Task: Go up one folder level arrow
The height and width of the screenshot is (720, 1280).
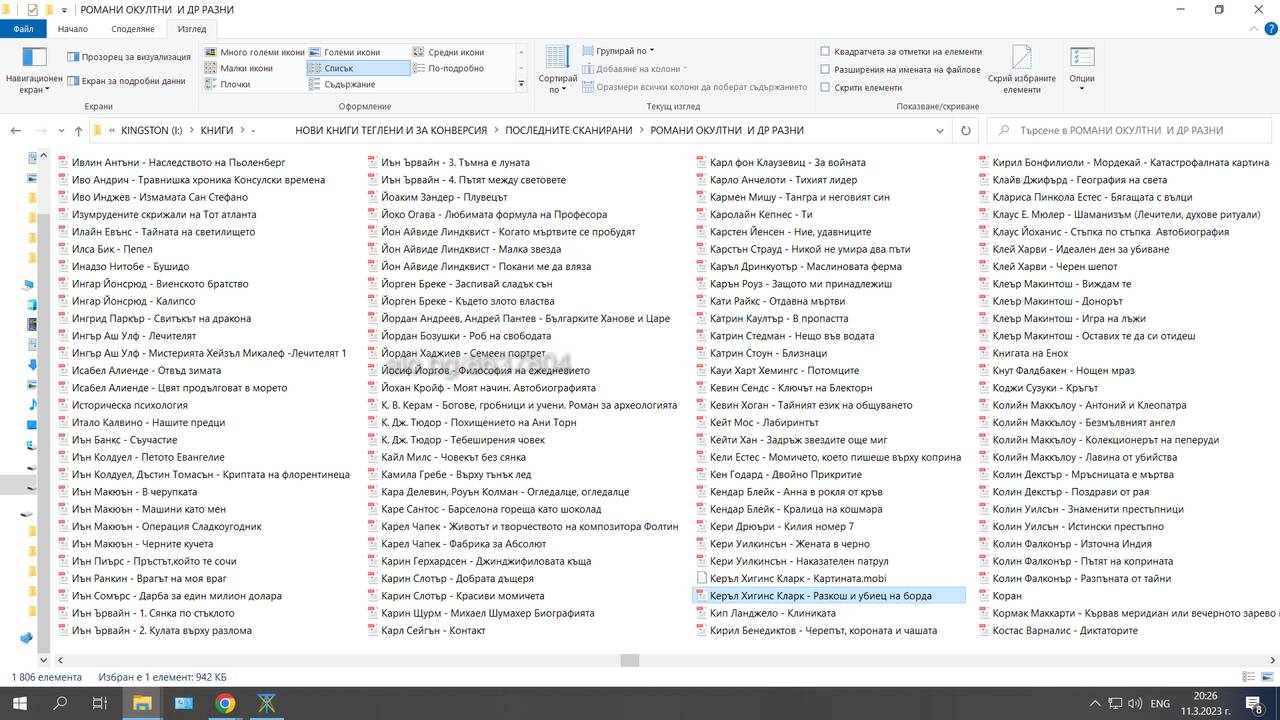Action: 78,130
